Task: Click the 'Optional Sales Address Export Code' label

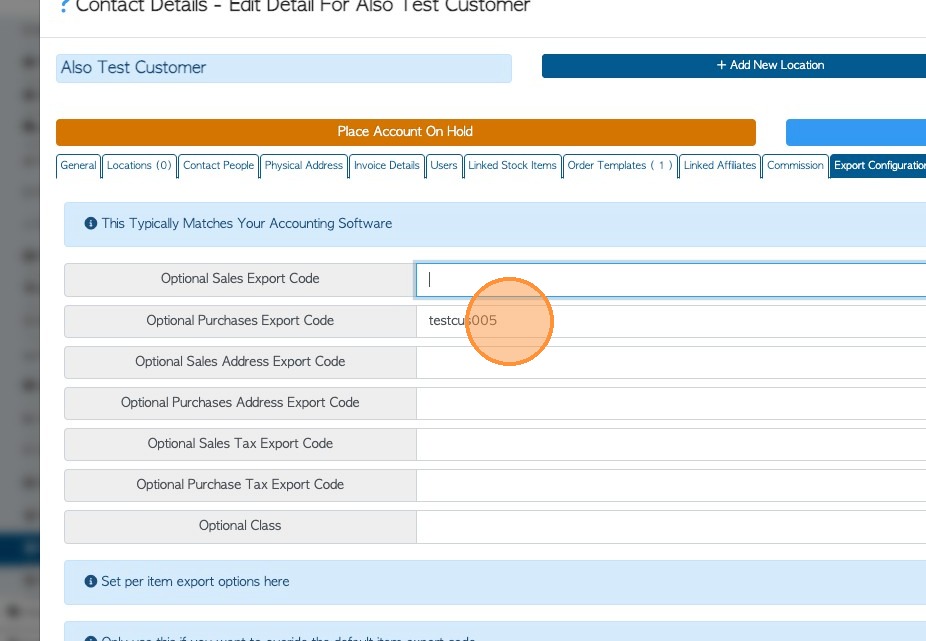Action: tap(240, 362)
